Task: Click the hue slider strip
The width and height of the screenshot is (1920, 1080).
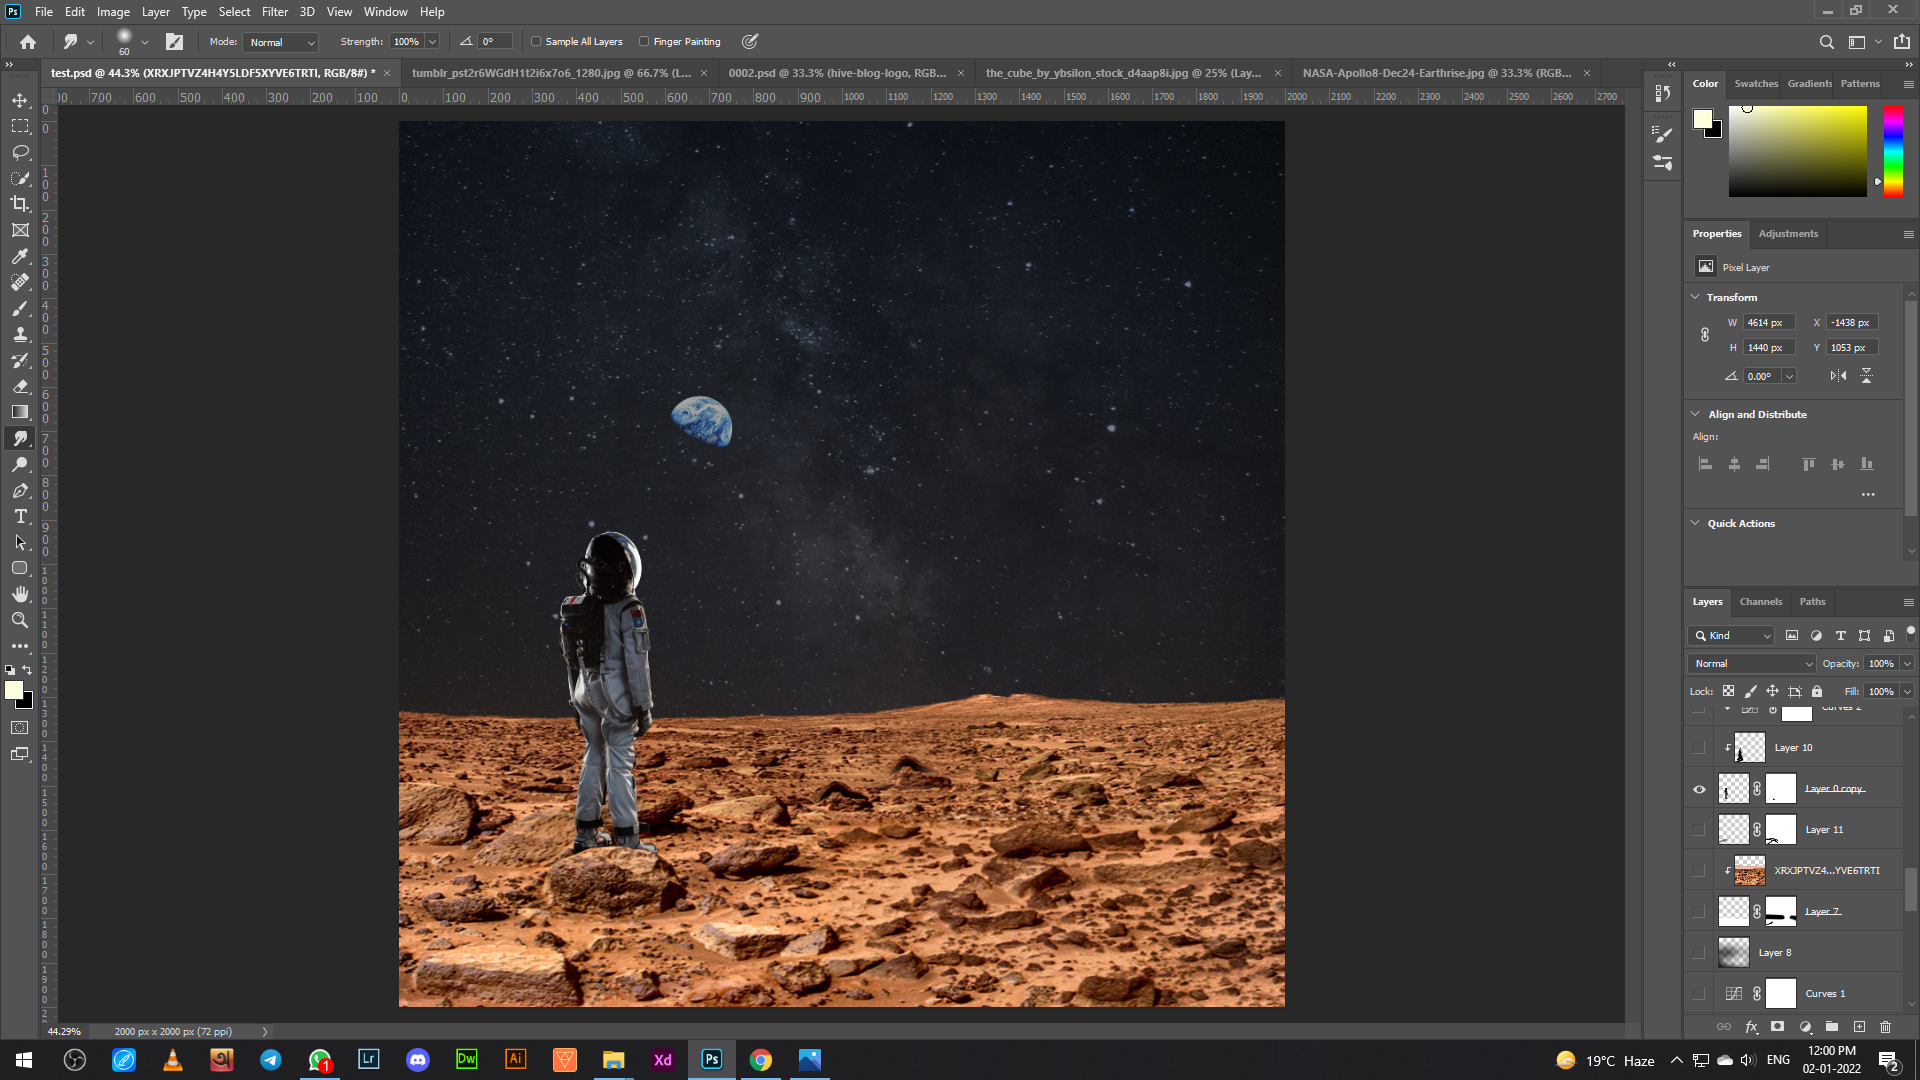Action: (1893, 151)
